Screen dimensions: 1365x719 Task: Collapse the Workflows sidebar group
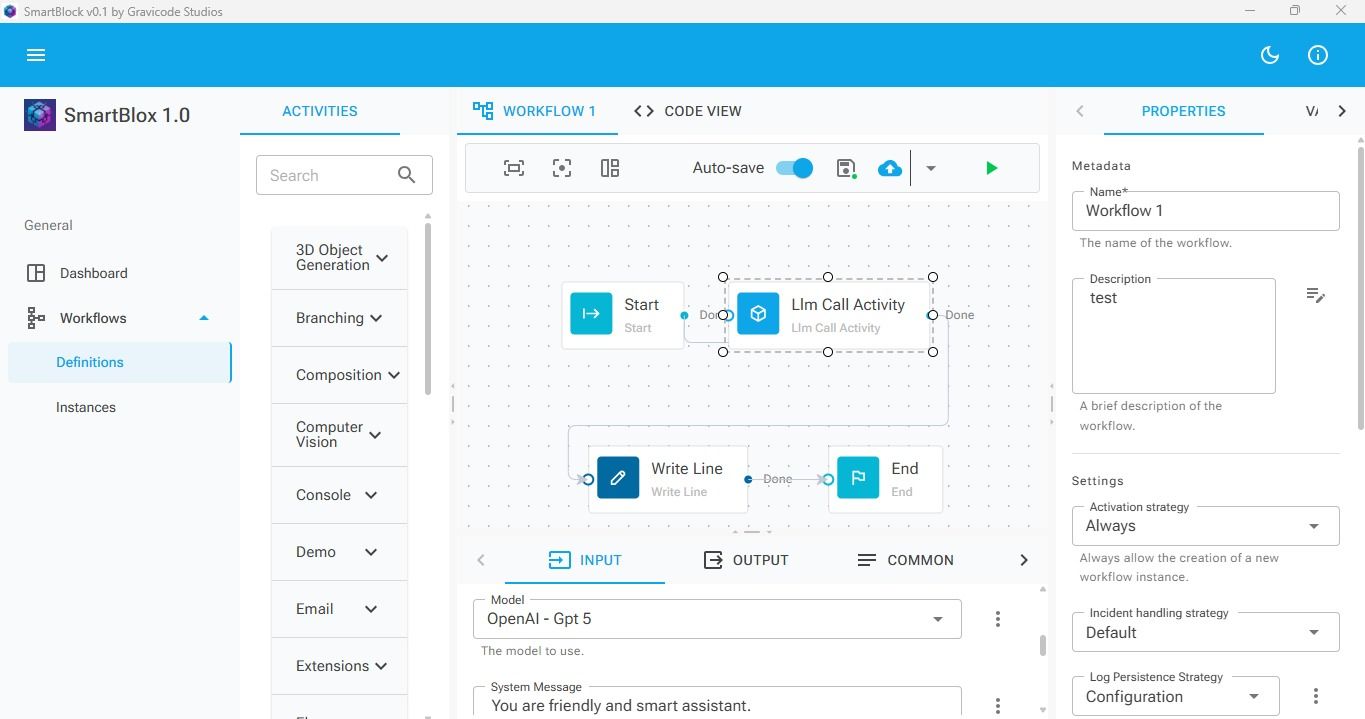pyautogui.click(x=204, y=318)
